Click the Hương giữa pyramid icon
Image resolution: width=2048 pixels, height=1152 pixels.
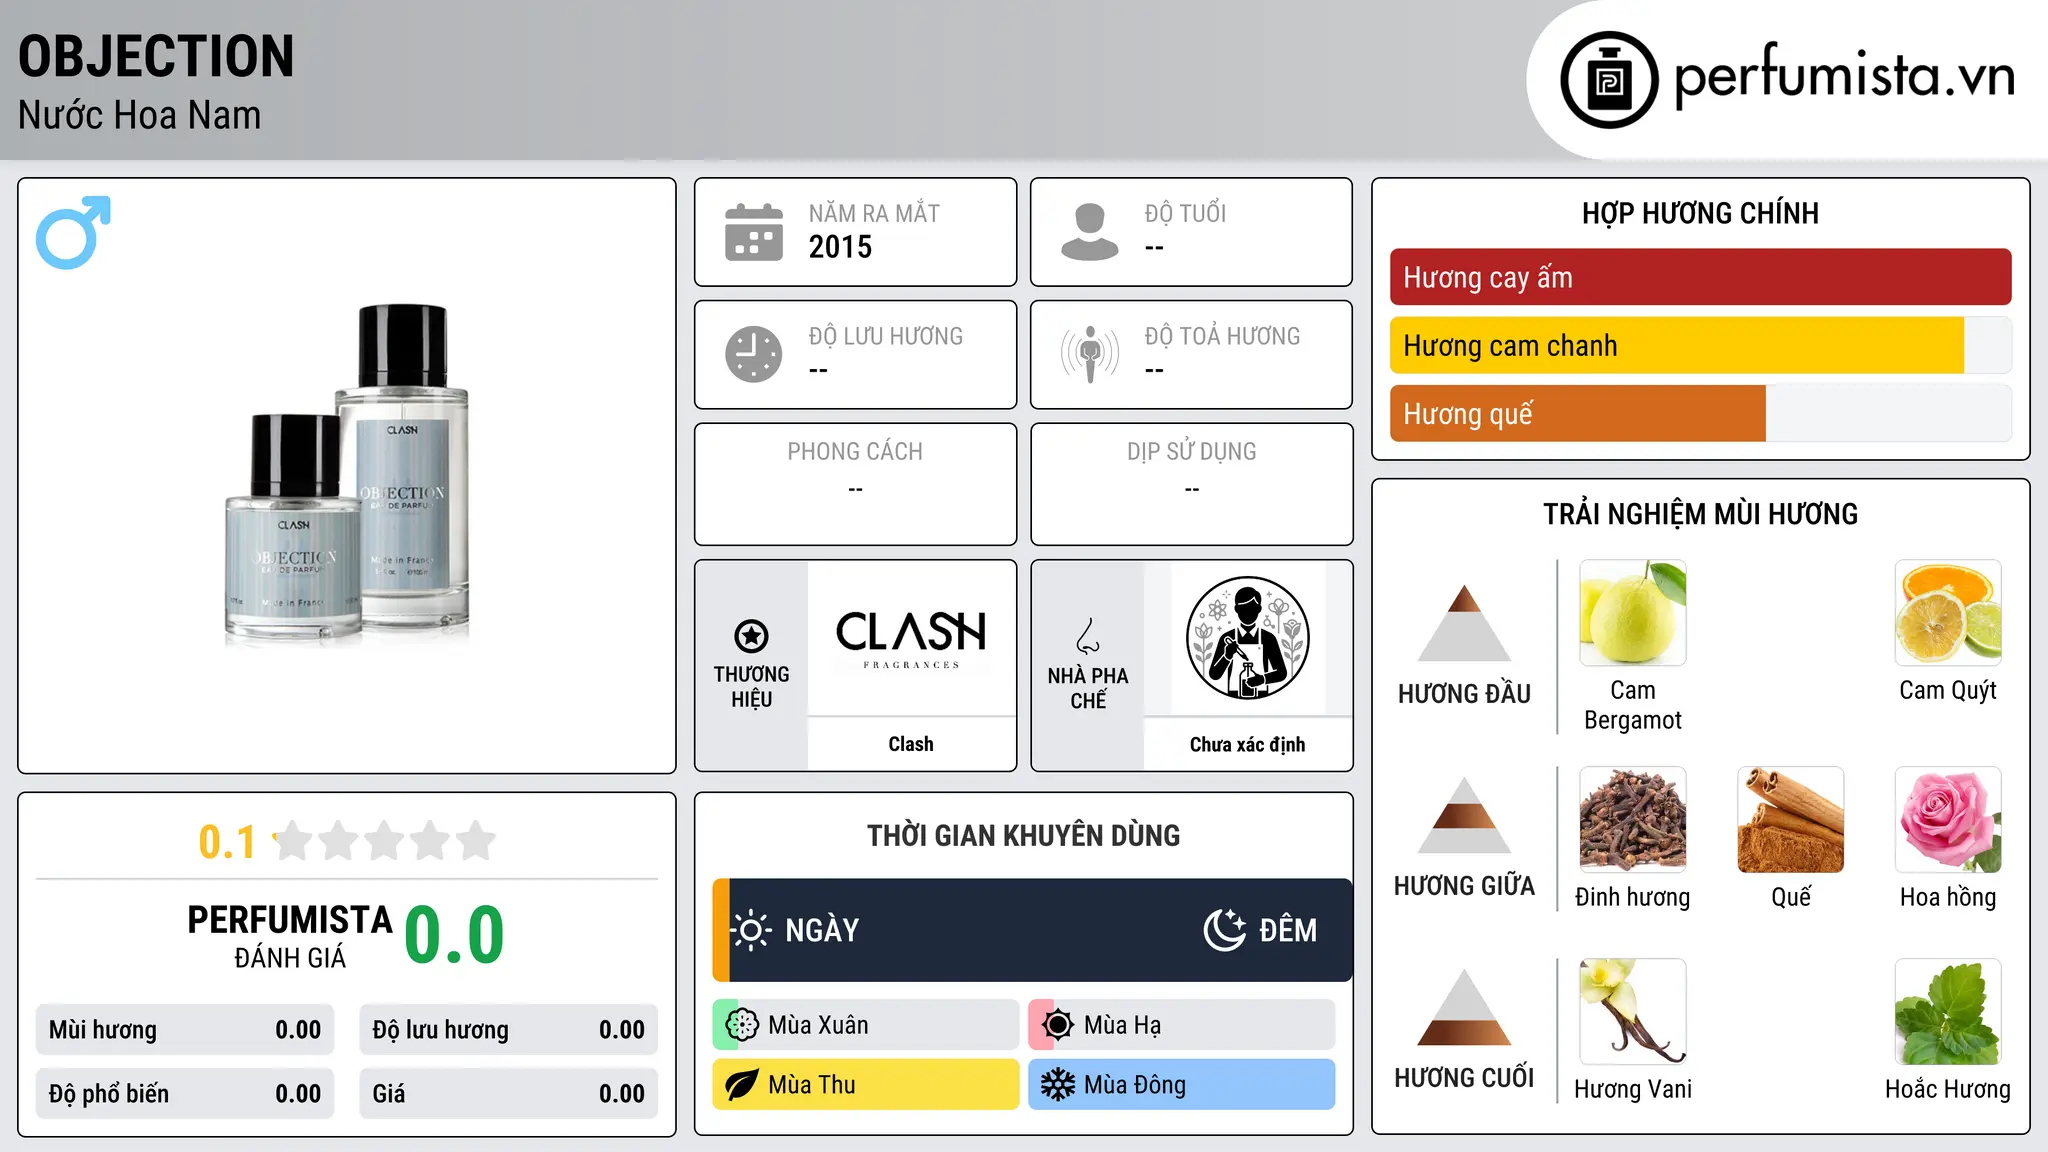click(1464, 815)
